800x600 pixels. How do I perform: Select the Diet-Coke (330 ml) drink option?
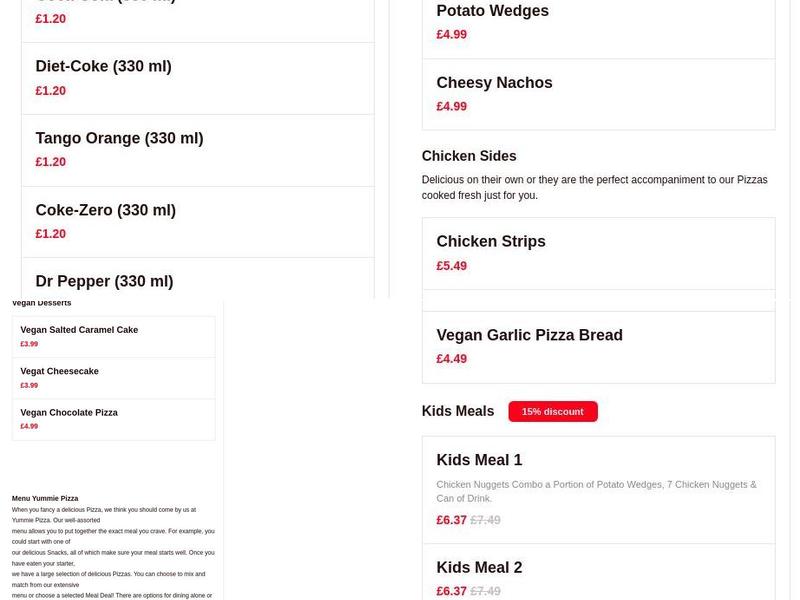click(102, 66)
